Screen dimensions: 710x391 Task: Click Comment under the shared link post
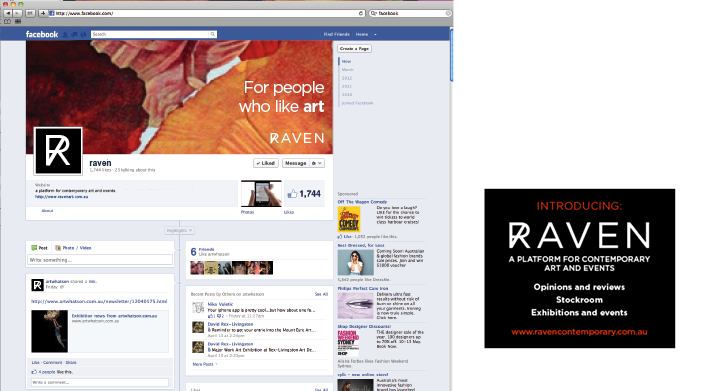pyautogui.click(x=53, y=362)
